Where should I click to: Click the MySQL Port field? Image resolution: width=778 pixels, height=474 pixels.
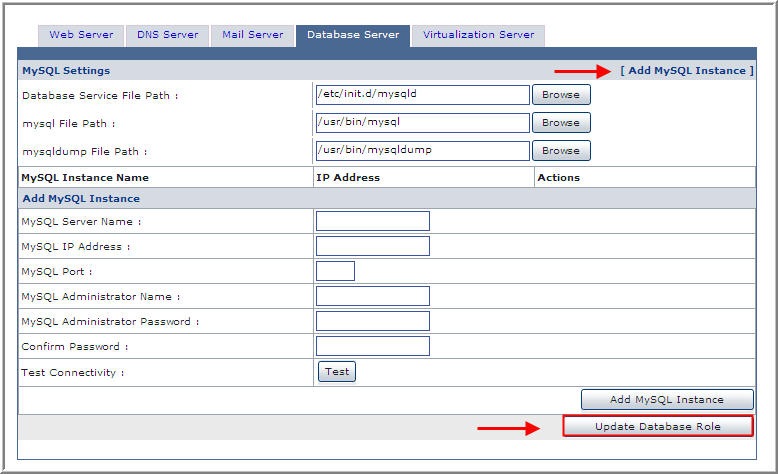click(335, 271)
